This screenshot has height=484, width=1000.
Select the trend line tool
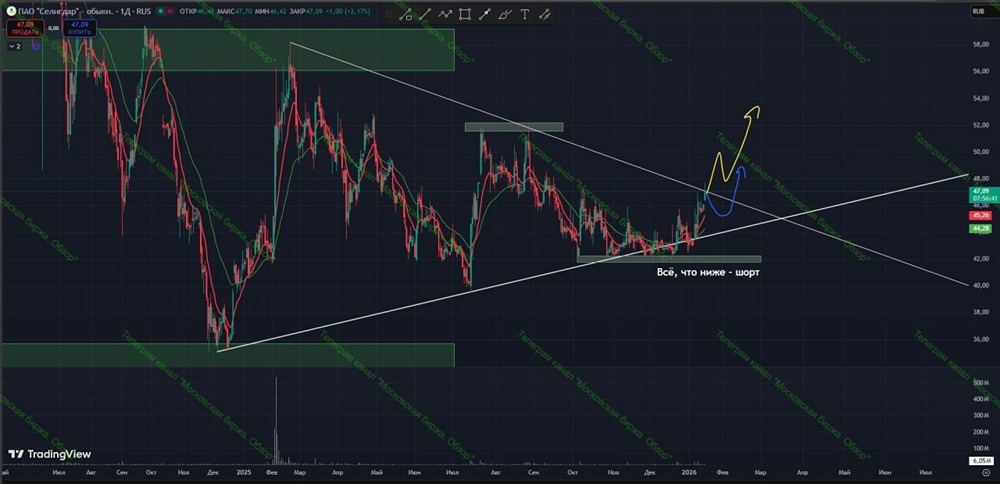(x=425, y=14)
